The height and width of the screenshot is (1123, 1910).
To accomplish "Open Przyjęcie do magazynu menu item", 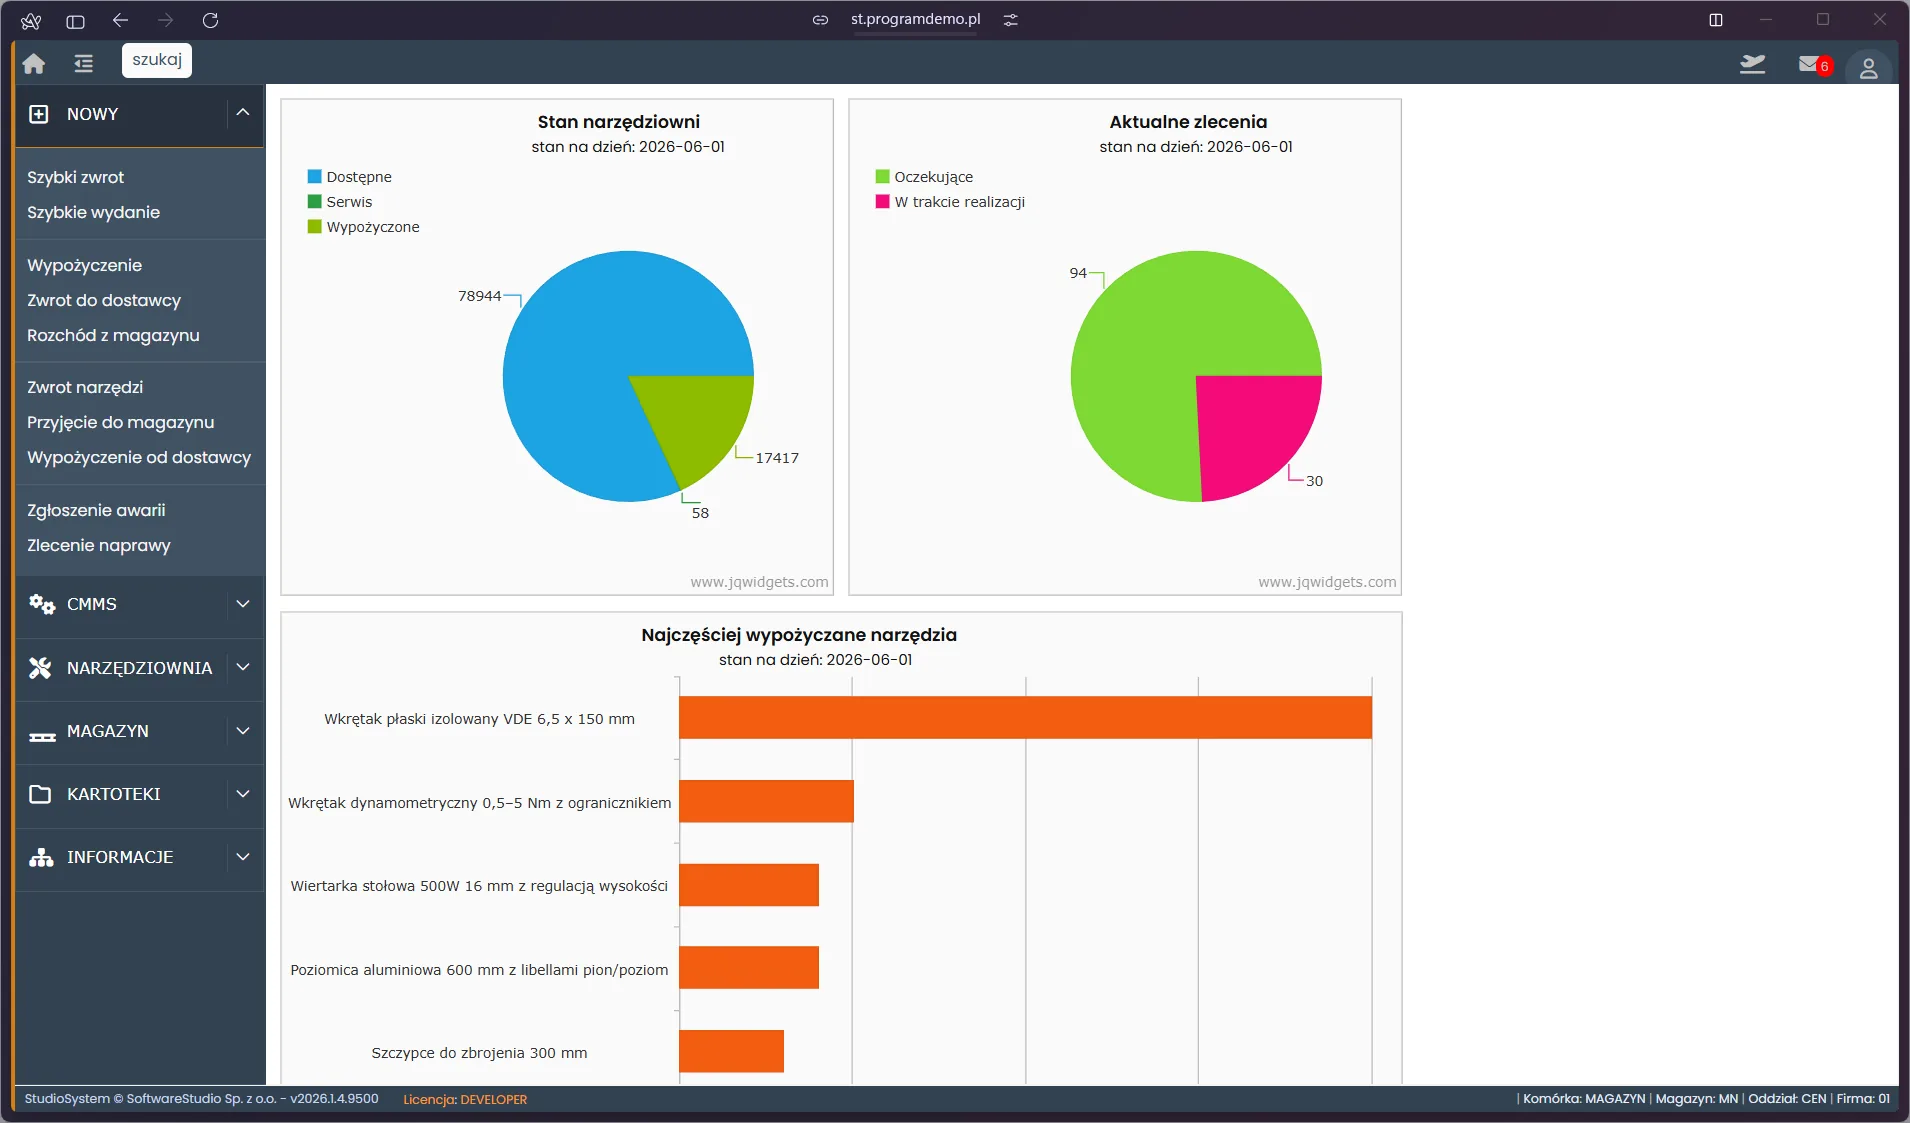I will tap(121, 422).
